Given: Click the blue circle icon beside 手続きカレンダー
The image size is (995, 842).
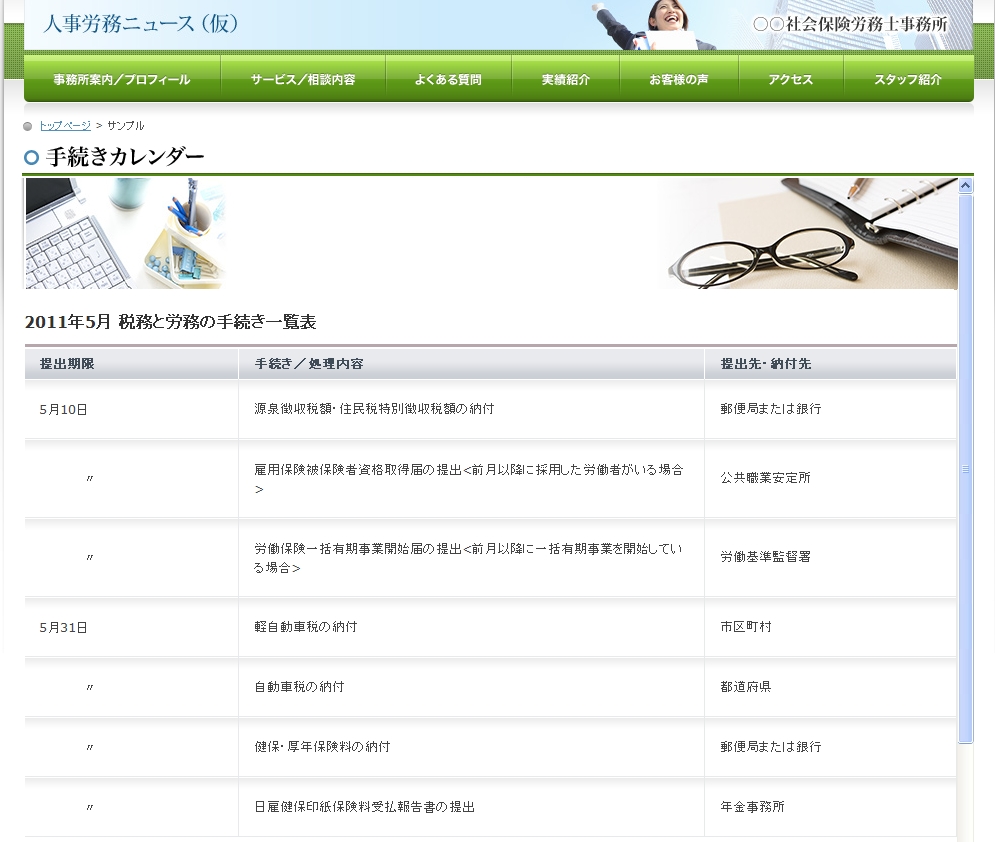Looking at the screenshot, I should (x=31, y=157).
